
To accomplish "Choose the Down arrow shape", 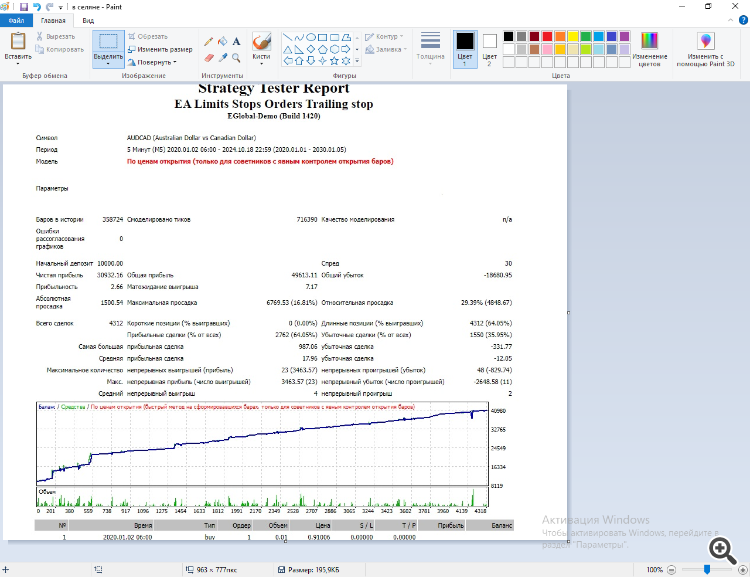I will [311, 61].
